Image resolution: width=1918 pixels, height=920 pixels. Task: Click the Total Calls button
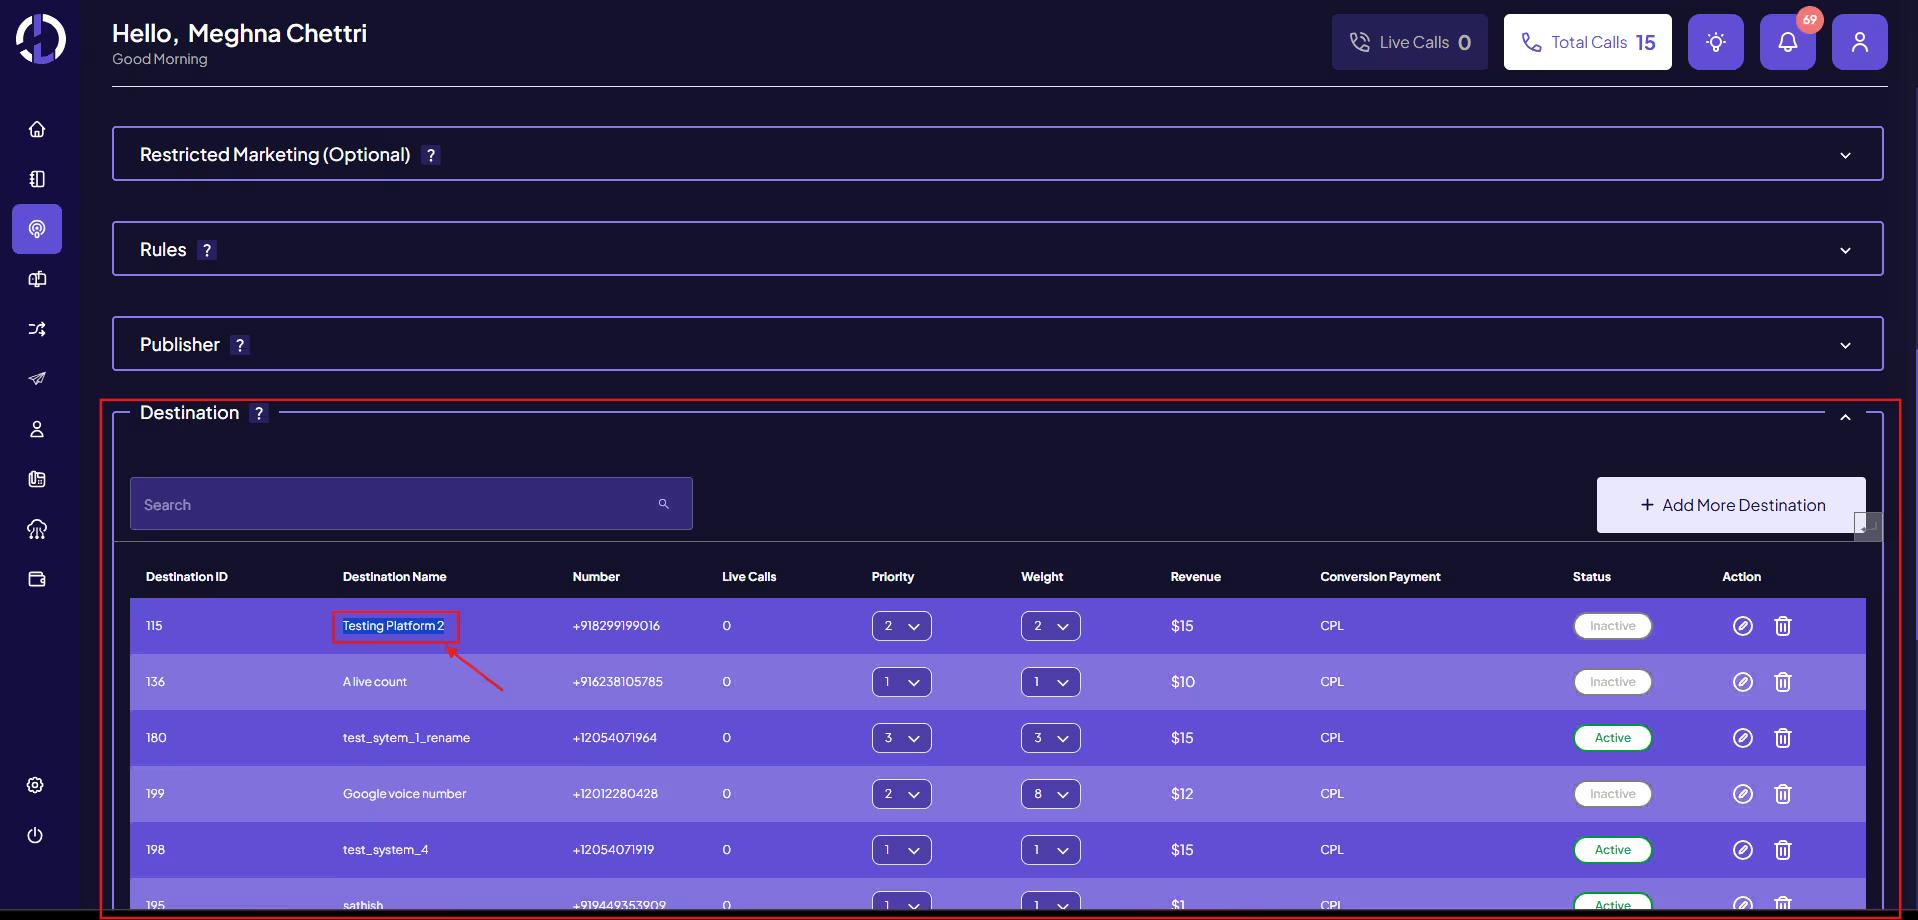point(1587,42)
